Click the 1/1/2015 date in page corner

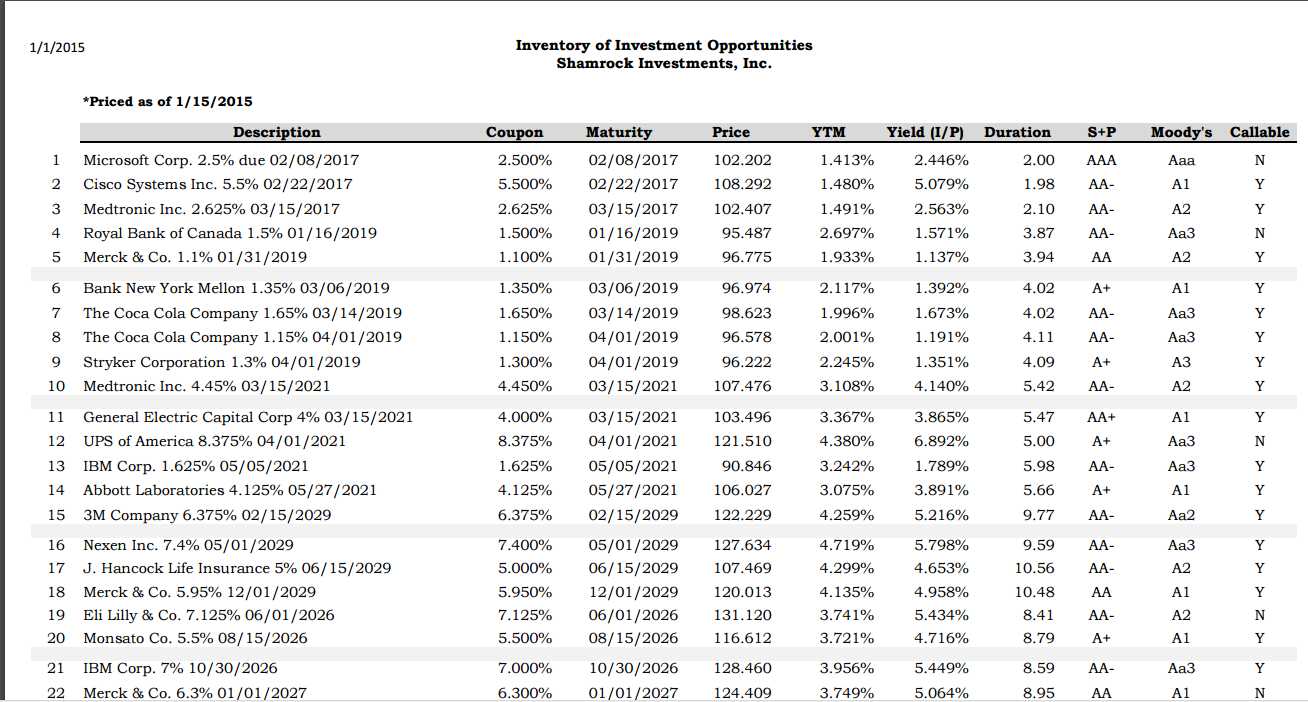pyautogui.click(x=57, y=48)
